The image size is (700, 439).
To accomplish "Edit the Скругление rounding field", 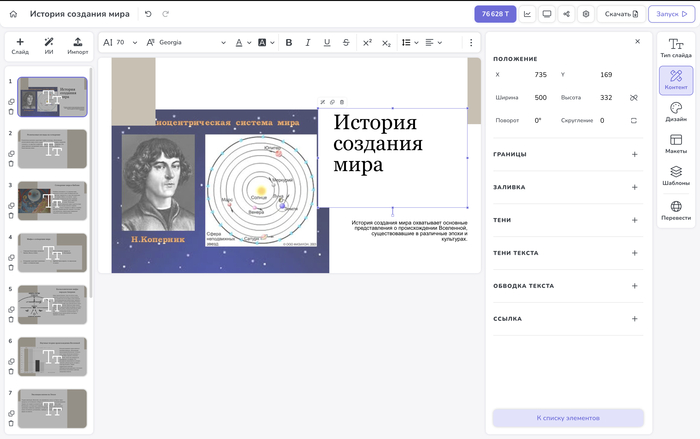I will click(602, 121).
